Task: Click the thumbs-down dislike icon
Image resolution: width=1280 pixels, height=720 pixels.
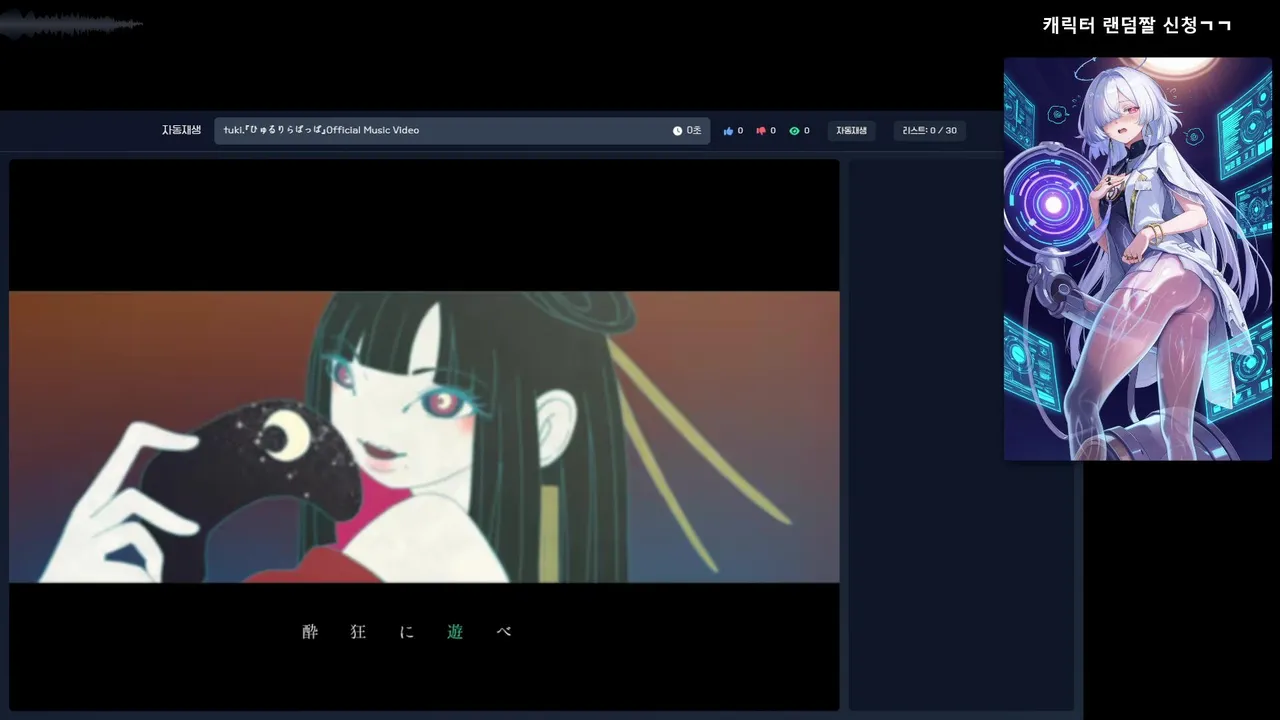Action: tap(761, 131)
